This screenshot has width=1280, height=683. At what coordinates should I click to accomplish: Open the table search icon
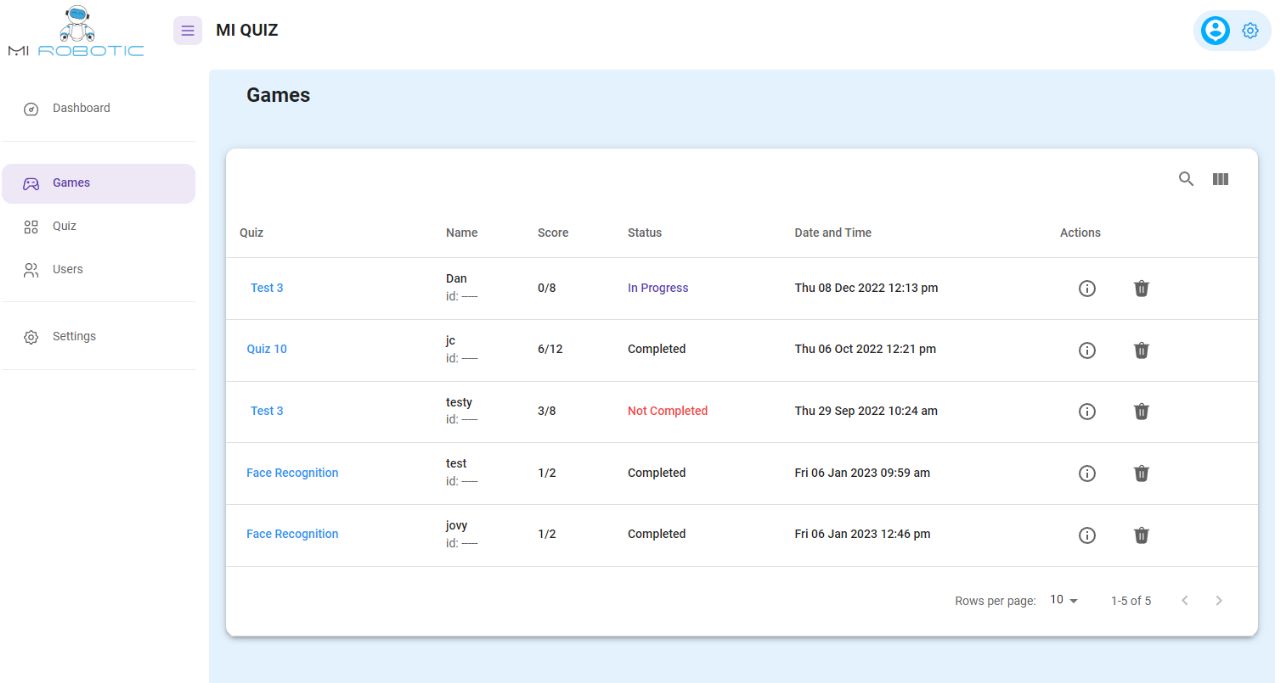point(1186,179)
